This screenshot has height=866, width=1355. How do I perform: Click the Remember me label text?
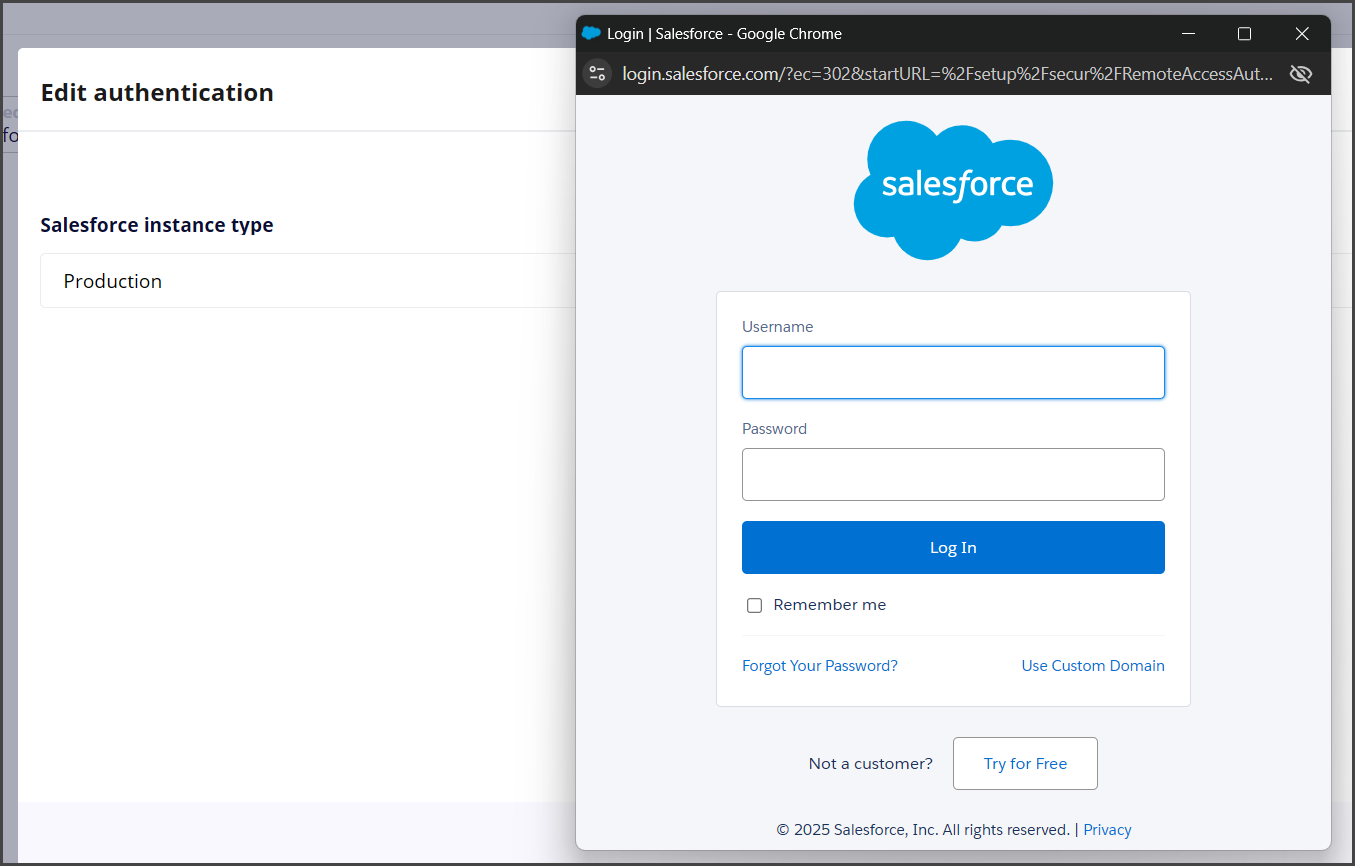pyautogui.click(x=829, y=605)
